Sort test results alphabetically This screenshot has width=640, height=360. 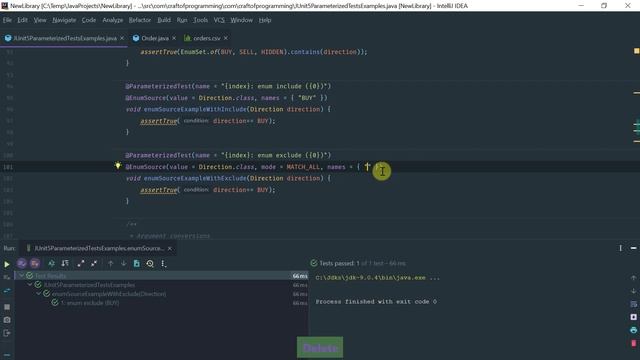[51, 264]
